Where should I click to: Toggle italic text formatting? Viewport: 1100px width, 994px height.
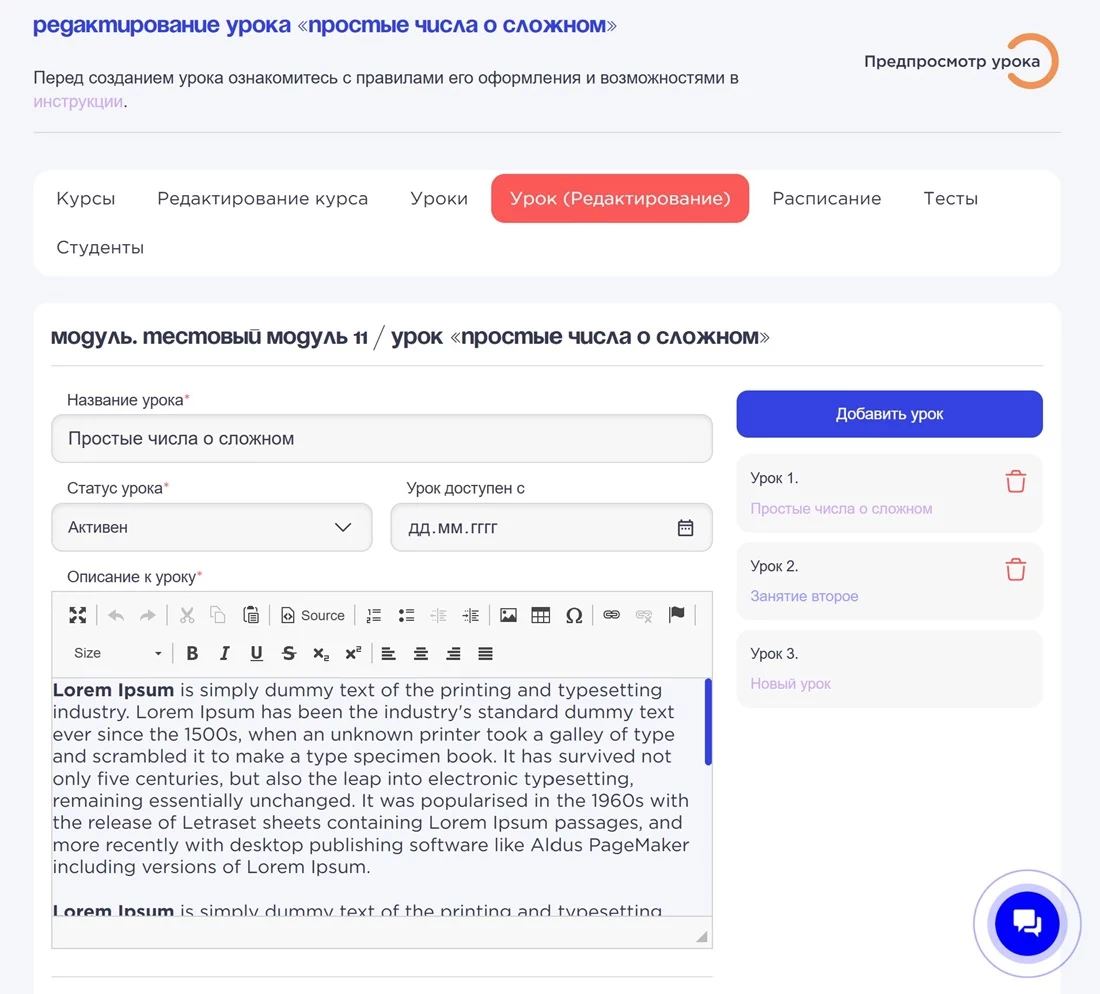click(x=224, y=653)
